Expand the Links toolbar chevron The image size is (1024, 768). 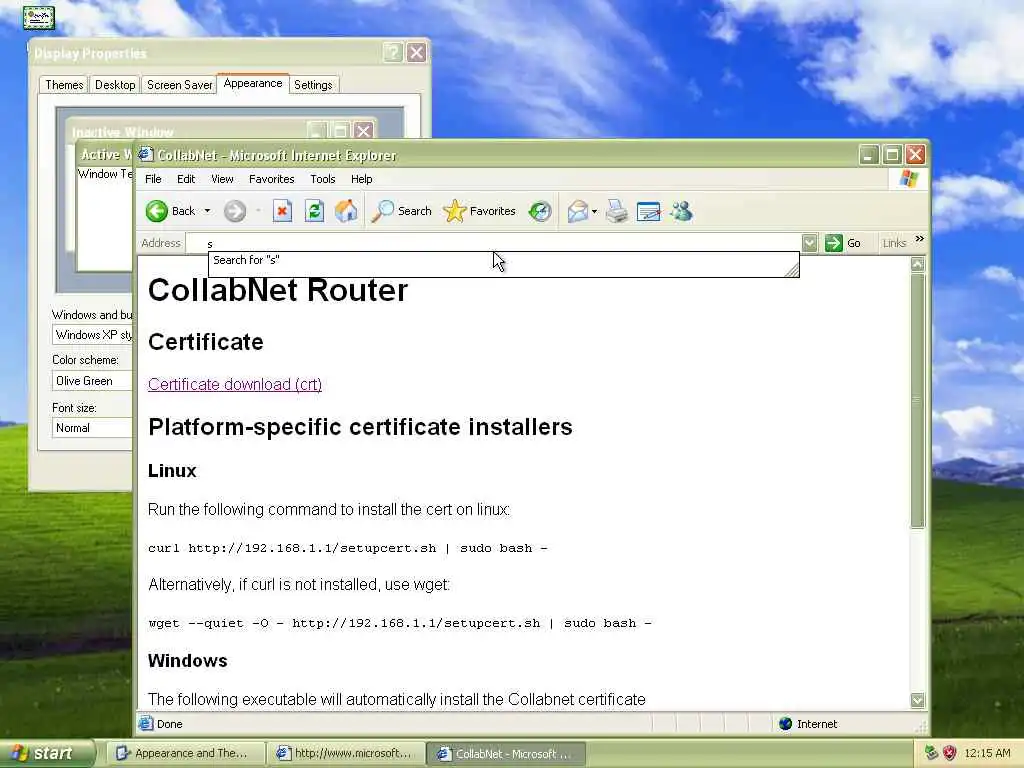[x=920, y=239]
